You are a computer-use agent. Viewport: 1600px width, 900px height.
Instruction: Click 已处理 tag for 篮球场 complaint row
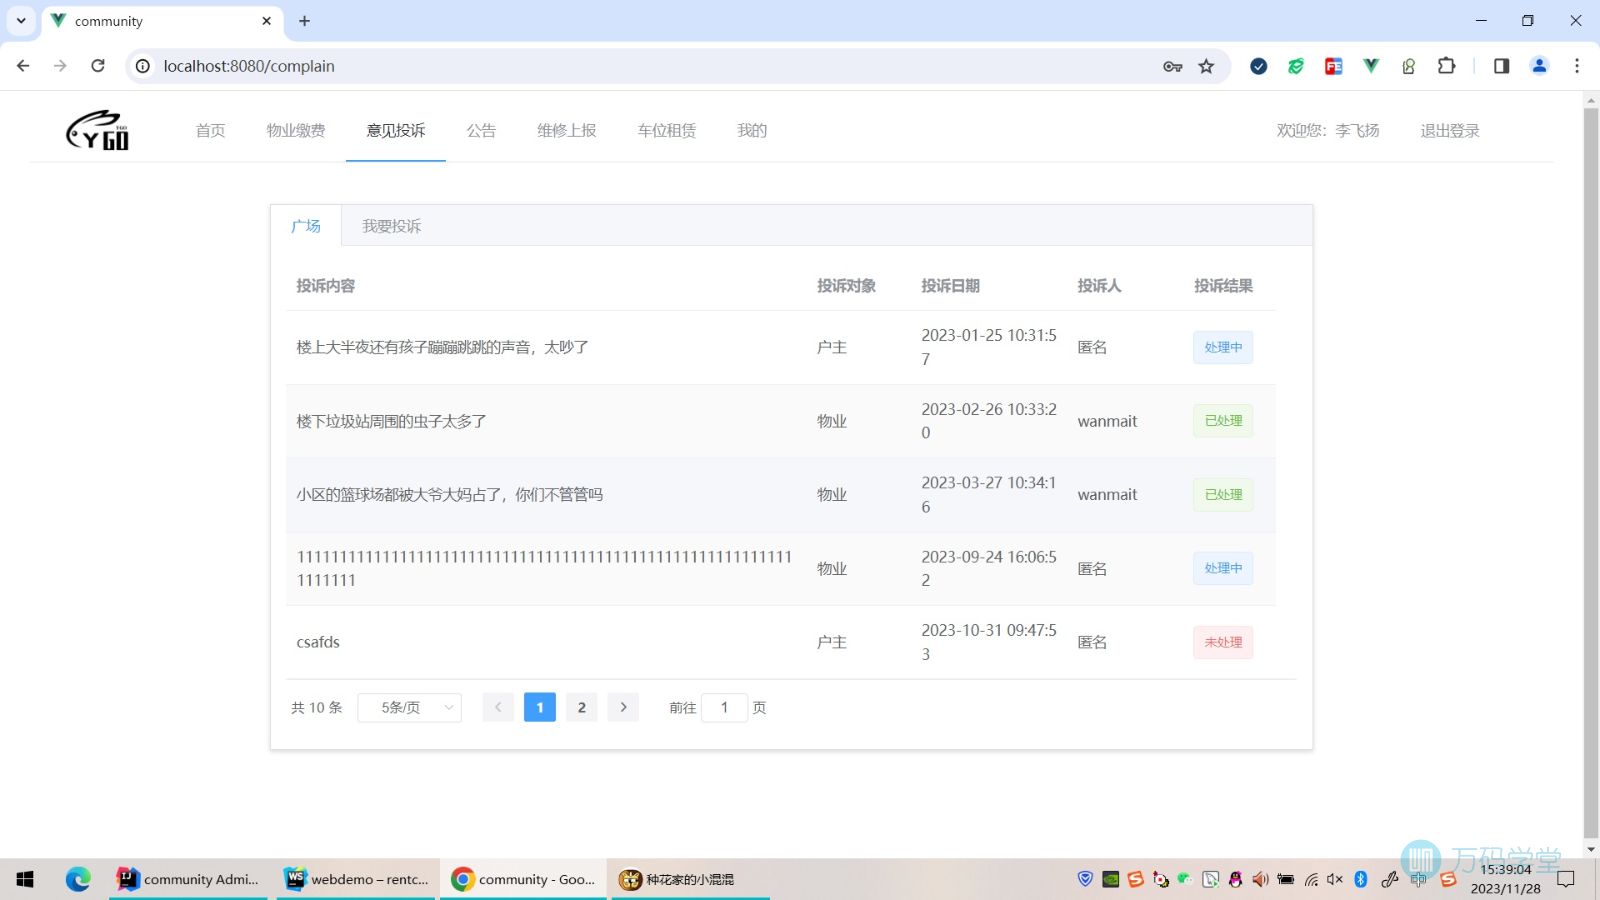[x=1223, y=495]
